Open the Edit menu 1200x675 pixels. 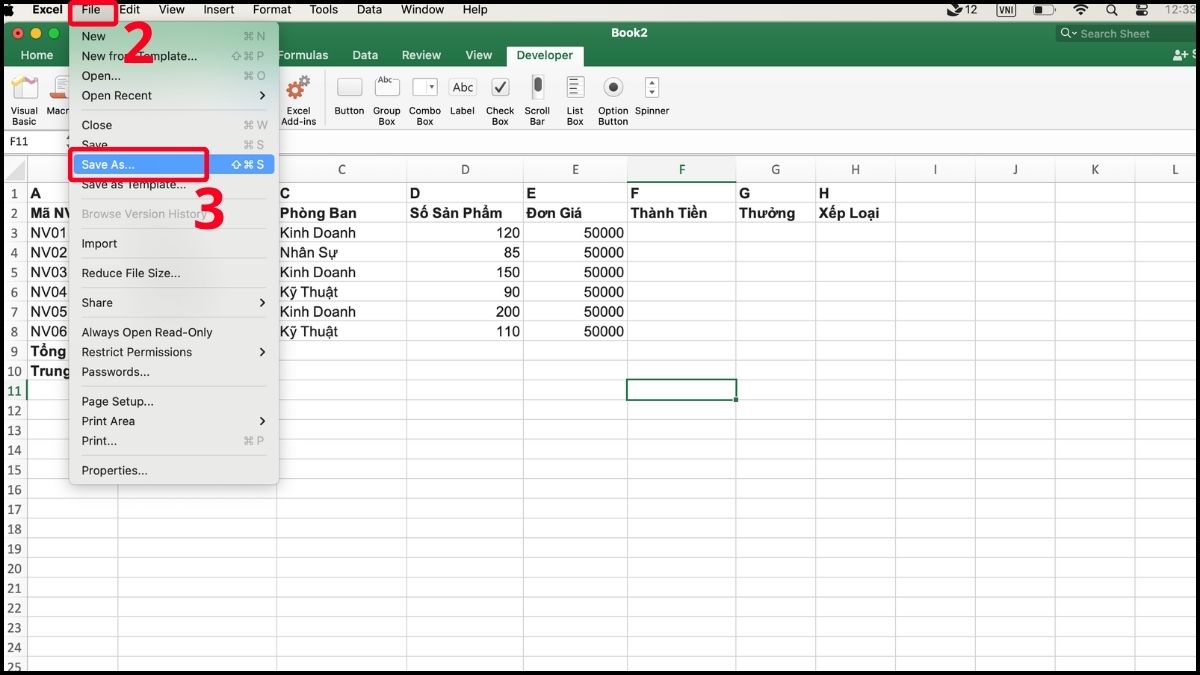click(130, 10)
